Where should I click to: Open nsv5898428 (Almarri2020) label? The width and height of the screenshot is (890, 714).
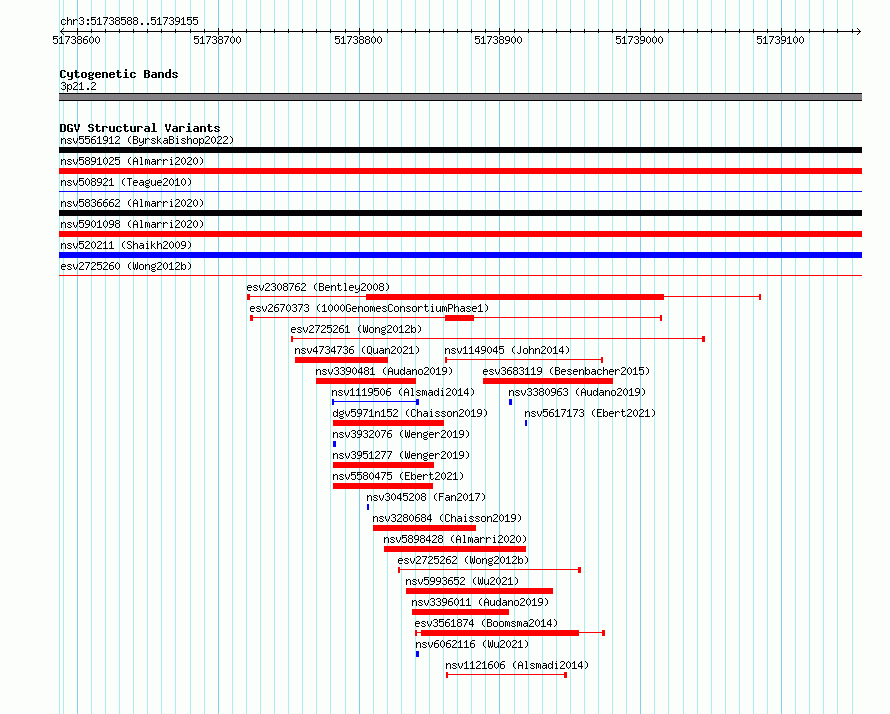(x=455, y=539)
